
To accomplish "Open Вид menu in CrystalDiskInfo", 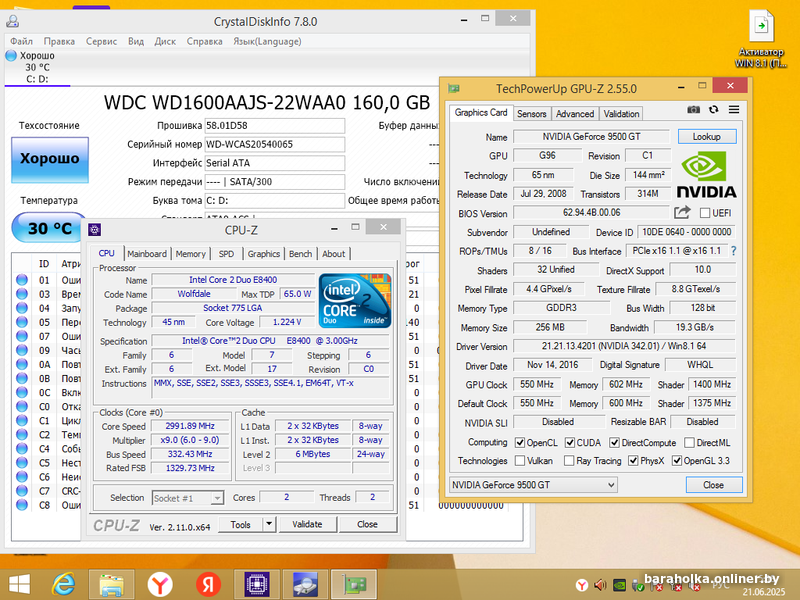I will point(136,41).
